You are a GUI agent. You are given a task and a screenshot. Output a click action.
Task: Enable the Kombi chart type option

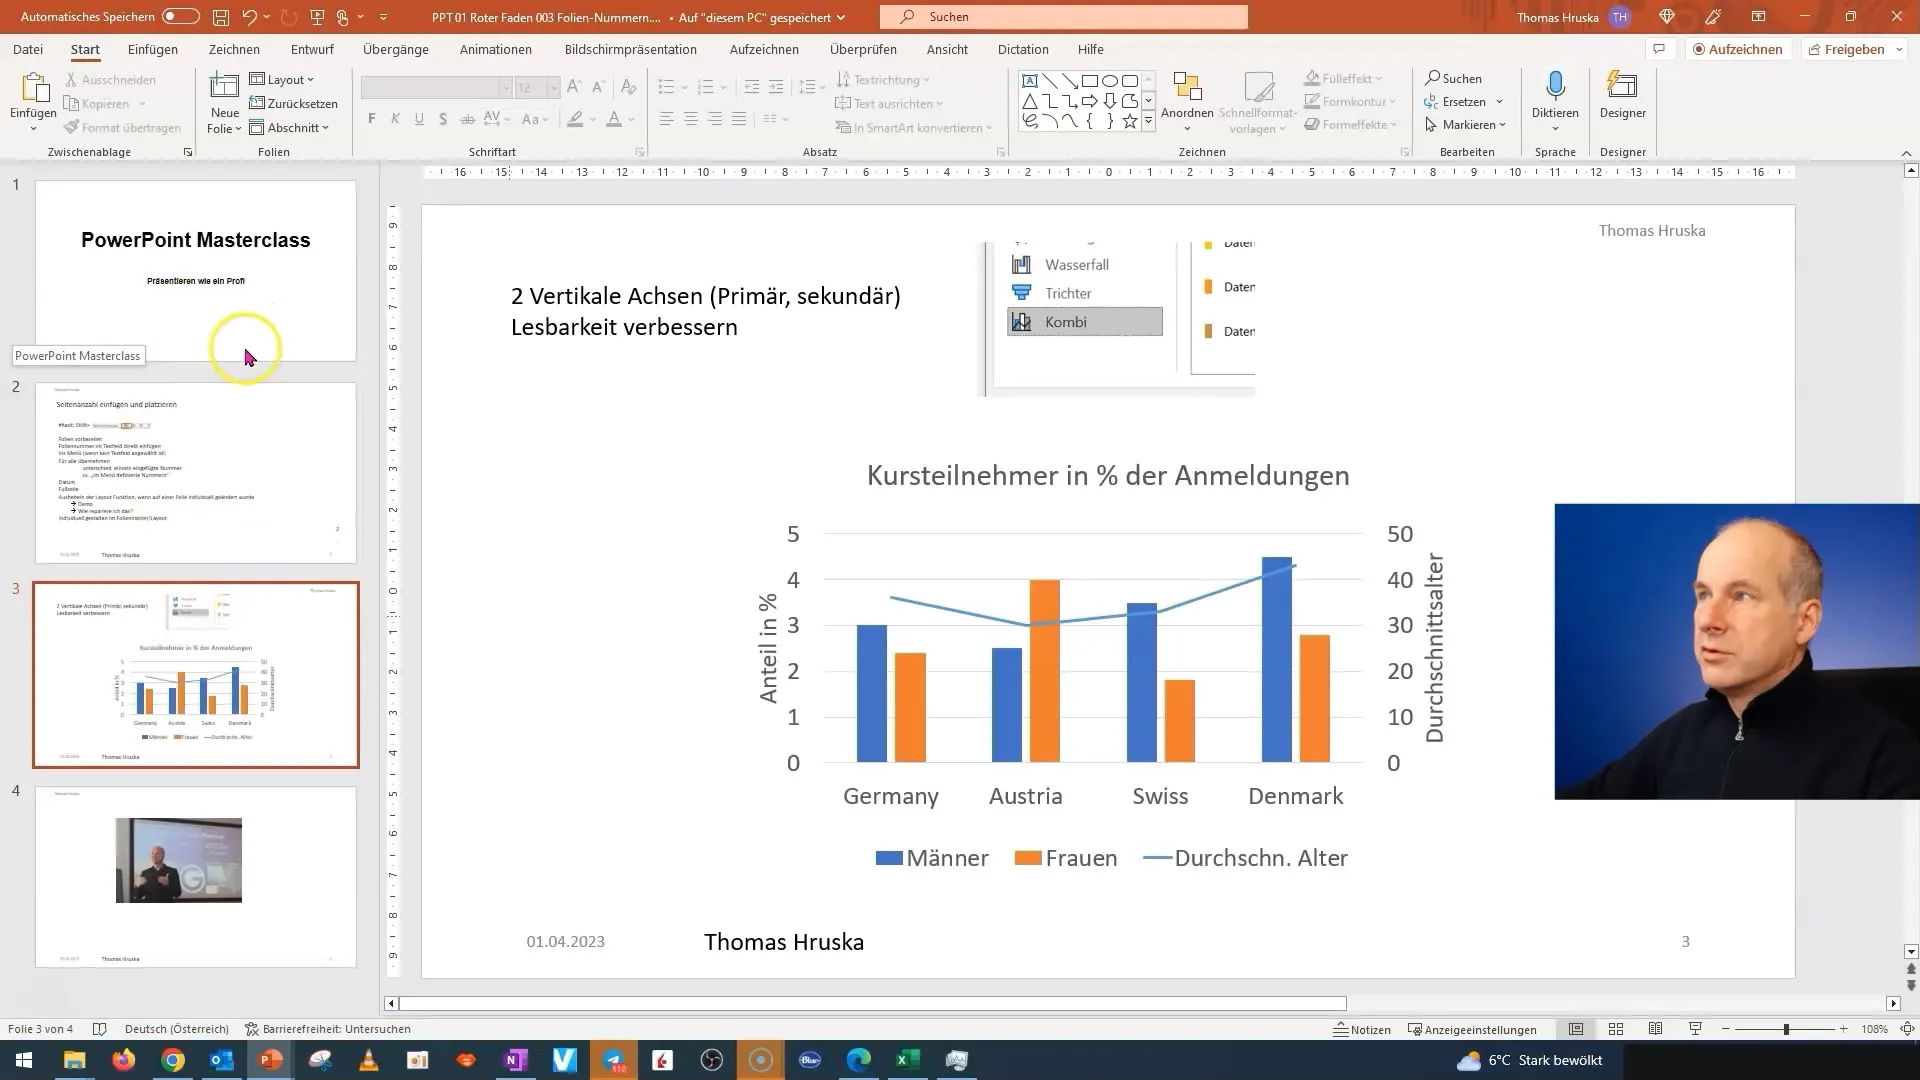1064,322
